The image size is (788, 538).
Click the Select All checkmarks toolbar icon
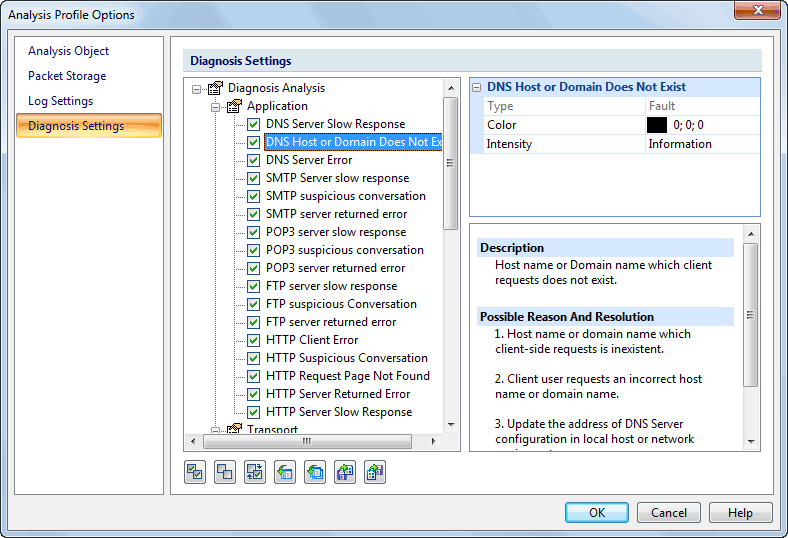tap(195, 473)
